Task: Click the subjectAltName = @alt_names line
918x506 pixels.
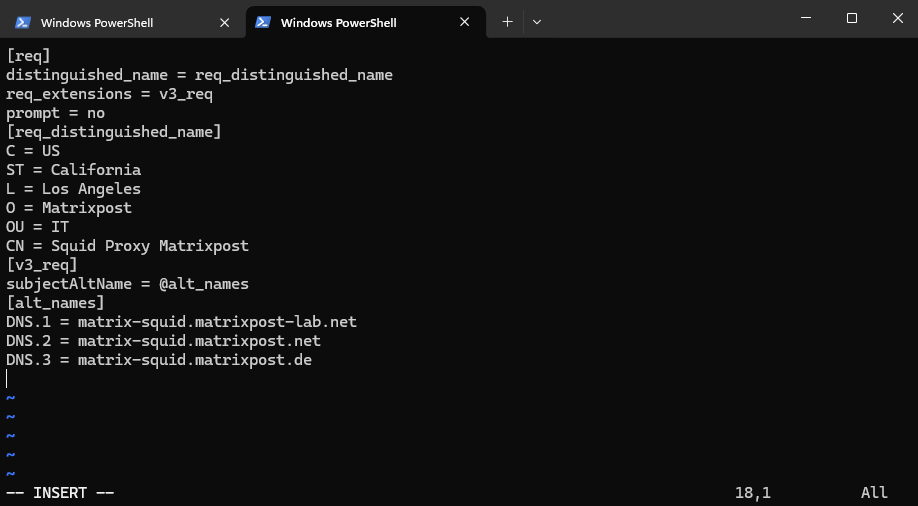Action: coord(127,284)
